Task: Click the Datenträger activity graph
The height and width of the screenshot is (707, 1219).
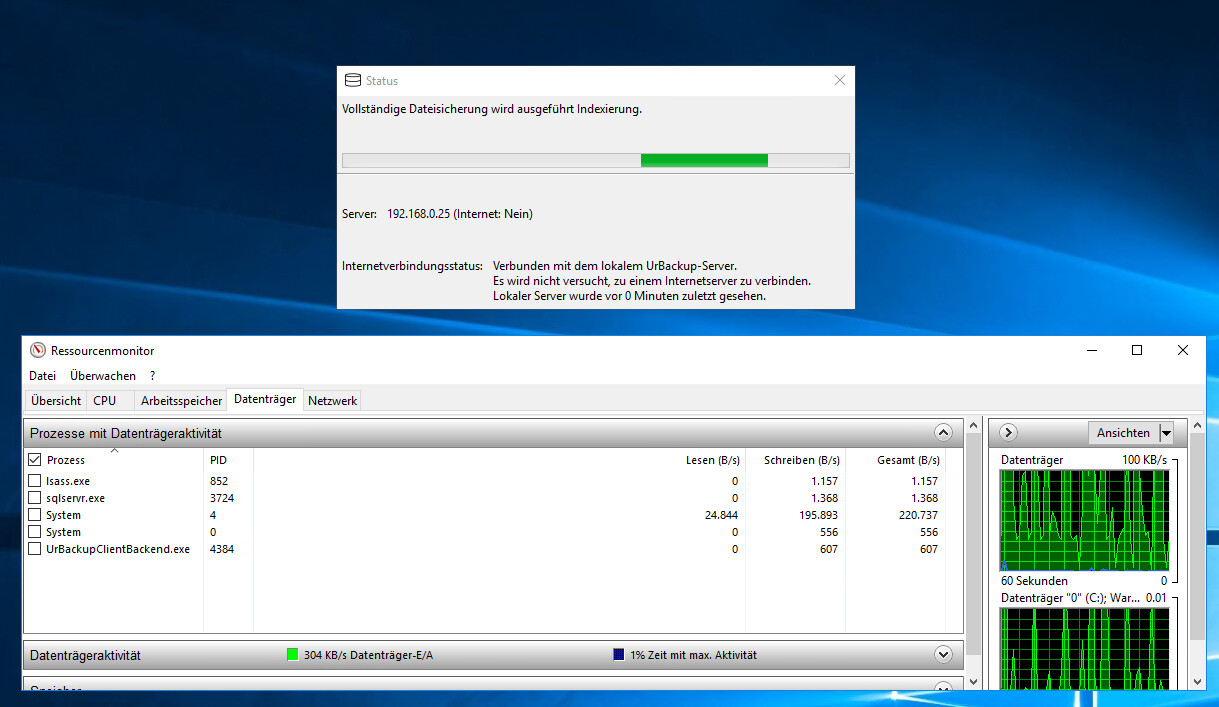Action: click(1084, 520)
